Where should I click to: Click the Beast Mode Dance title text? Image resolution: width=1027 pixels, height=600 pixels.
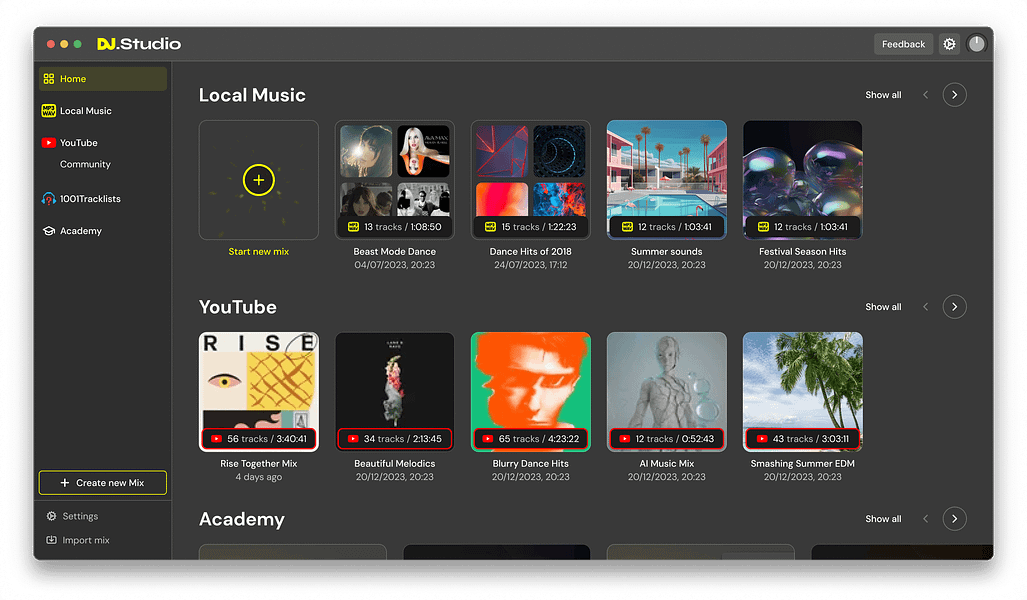pyautogui.click(x=394, y=252)
